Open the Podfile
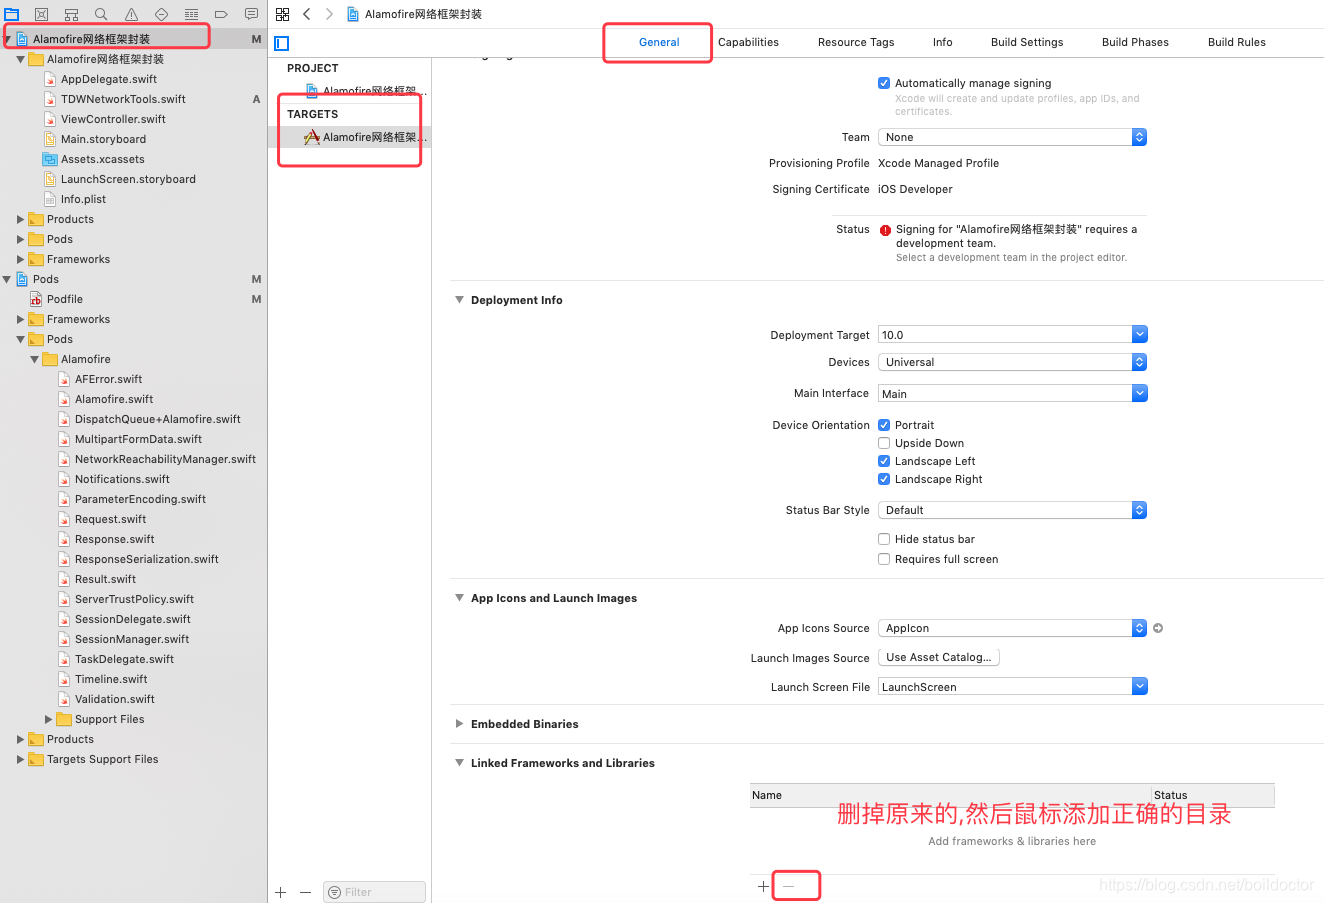 [64, 299]
